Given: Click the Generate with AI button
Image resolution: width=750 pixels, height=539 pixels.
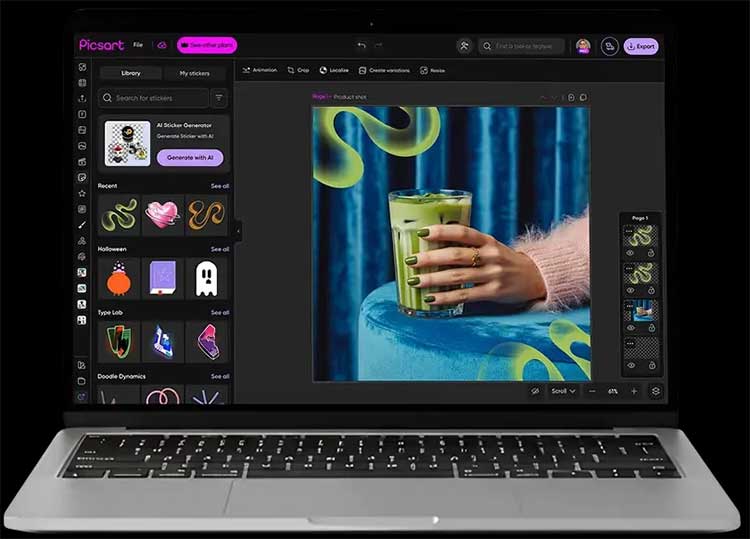Looking at the screenshot, I should coord(190,157).
